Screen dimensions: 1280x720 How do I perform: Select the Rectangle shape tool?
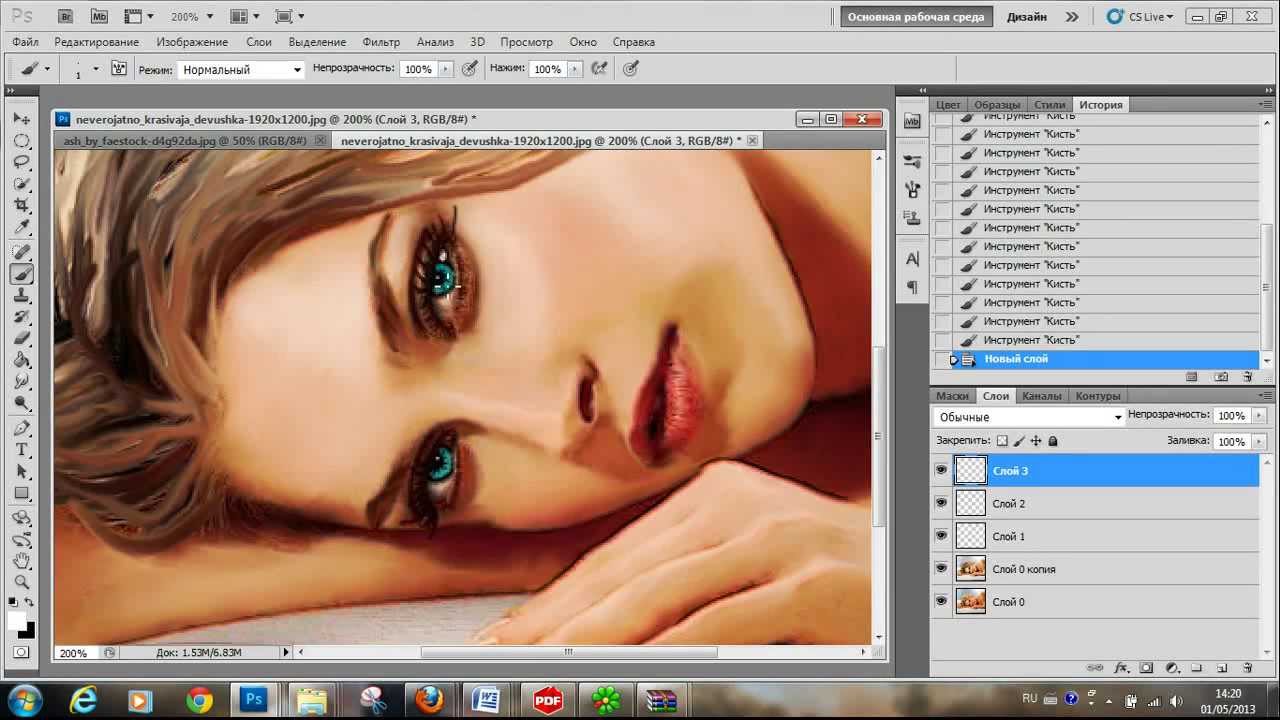(x=21, y=495)
